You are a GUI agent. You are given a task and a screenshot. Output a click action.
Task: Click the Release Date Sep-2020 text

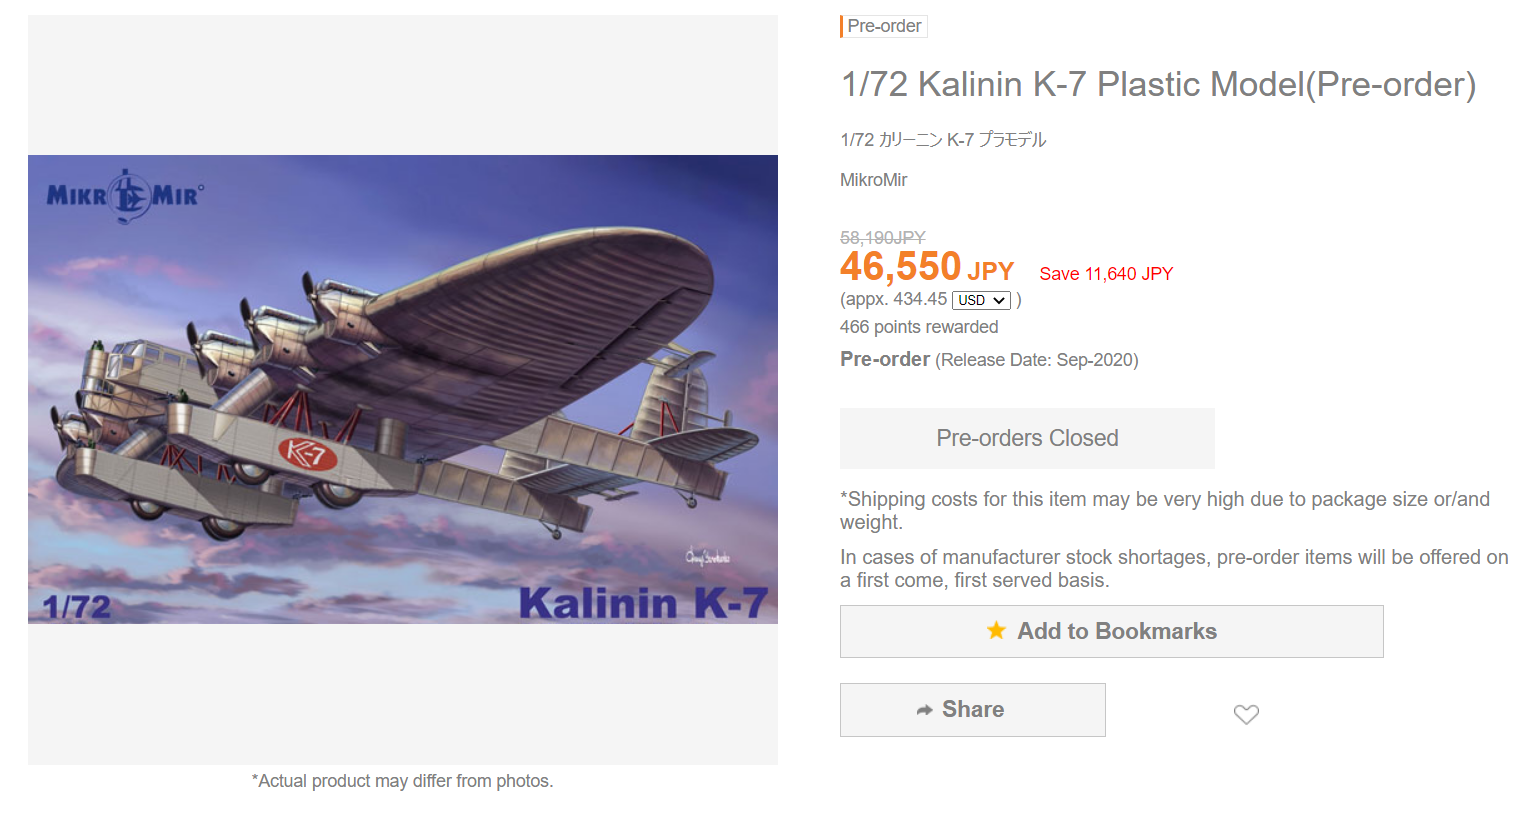coord(1036,360)
